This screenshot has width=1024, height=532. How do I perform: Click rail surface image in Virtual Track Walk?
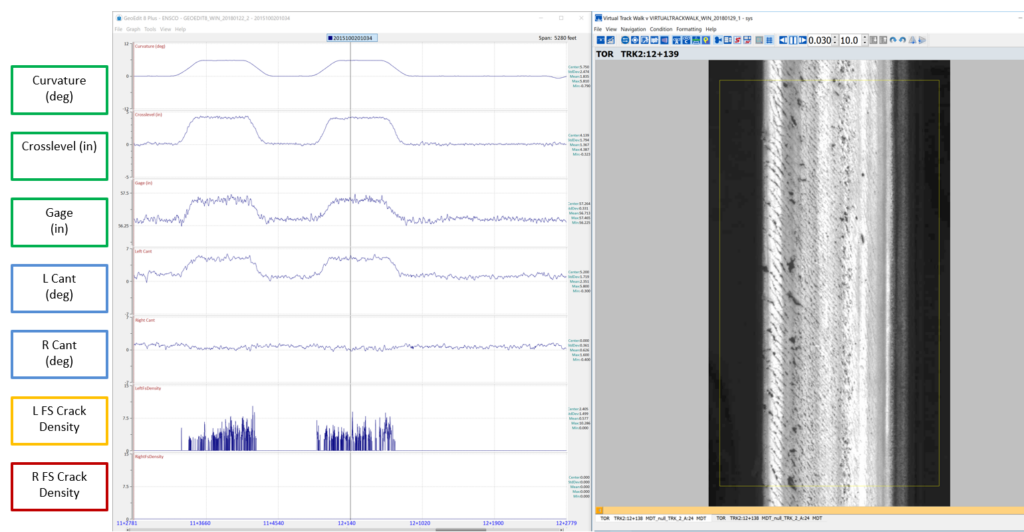tap(829, 283)
